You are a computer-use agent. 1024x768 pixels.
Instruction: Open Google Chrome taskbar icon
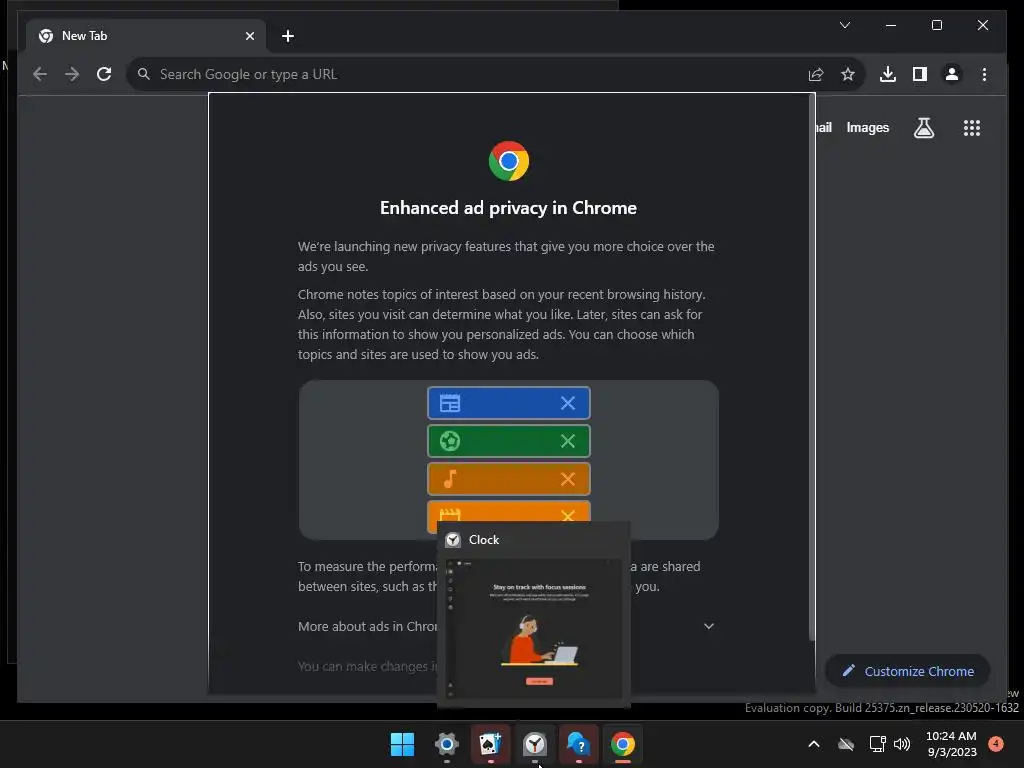pos(622,744)
